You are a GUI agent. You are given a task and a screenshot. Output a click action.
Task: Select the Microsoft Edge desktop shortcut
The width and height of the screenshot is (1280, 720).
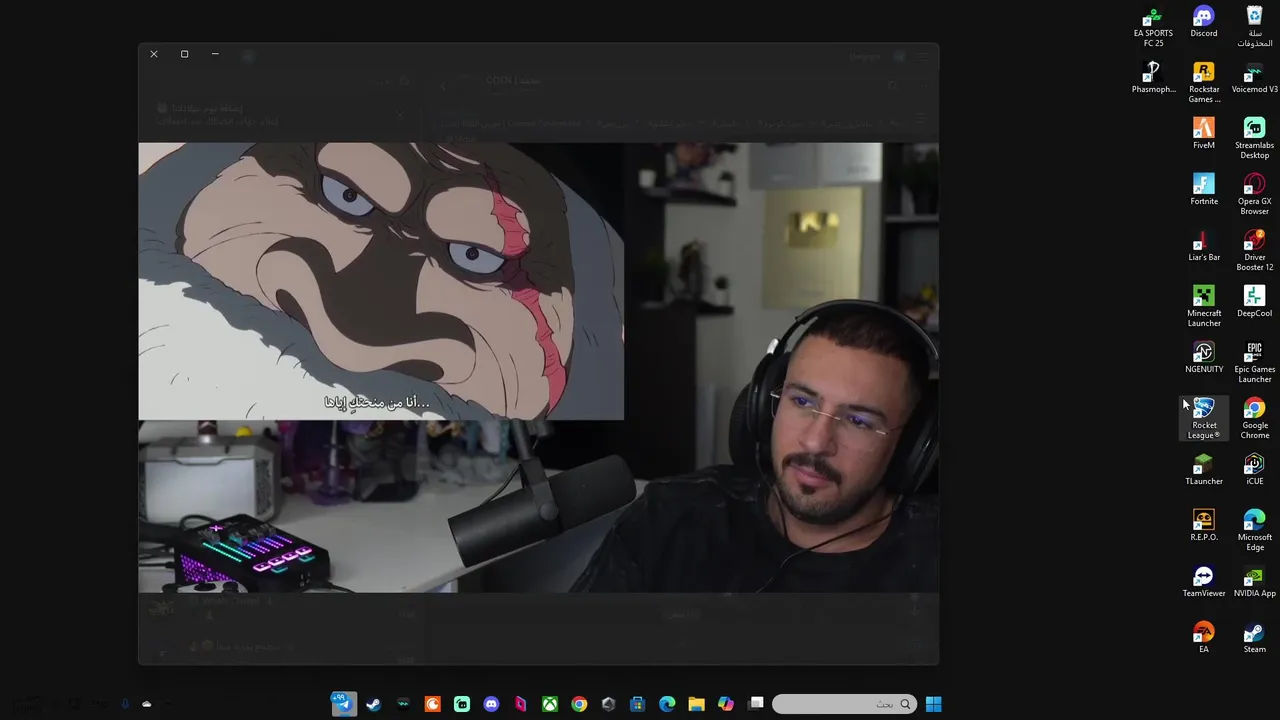pos(1255,531)
